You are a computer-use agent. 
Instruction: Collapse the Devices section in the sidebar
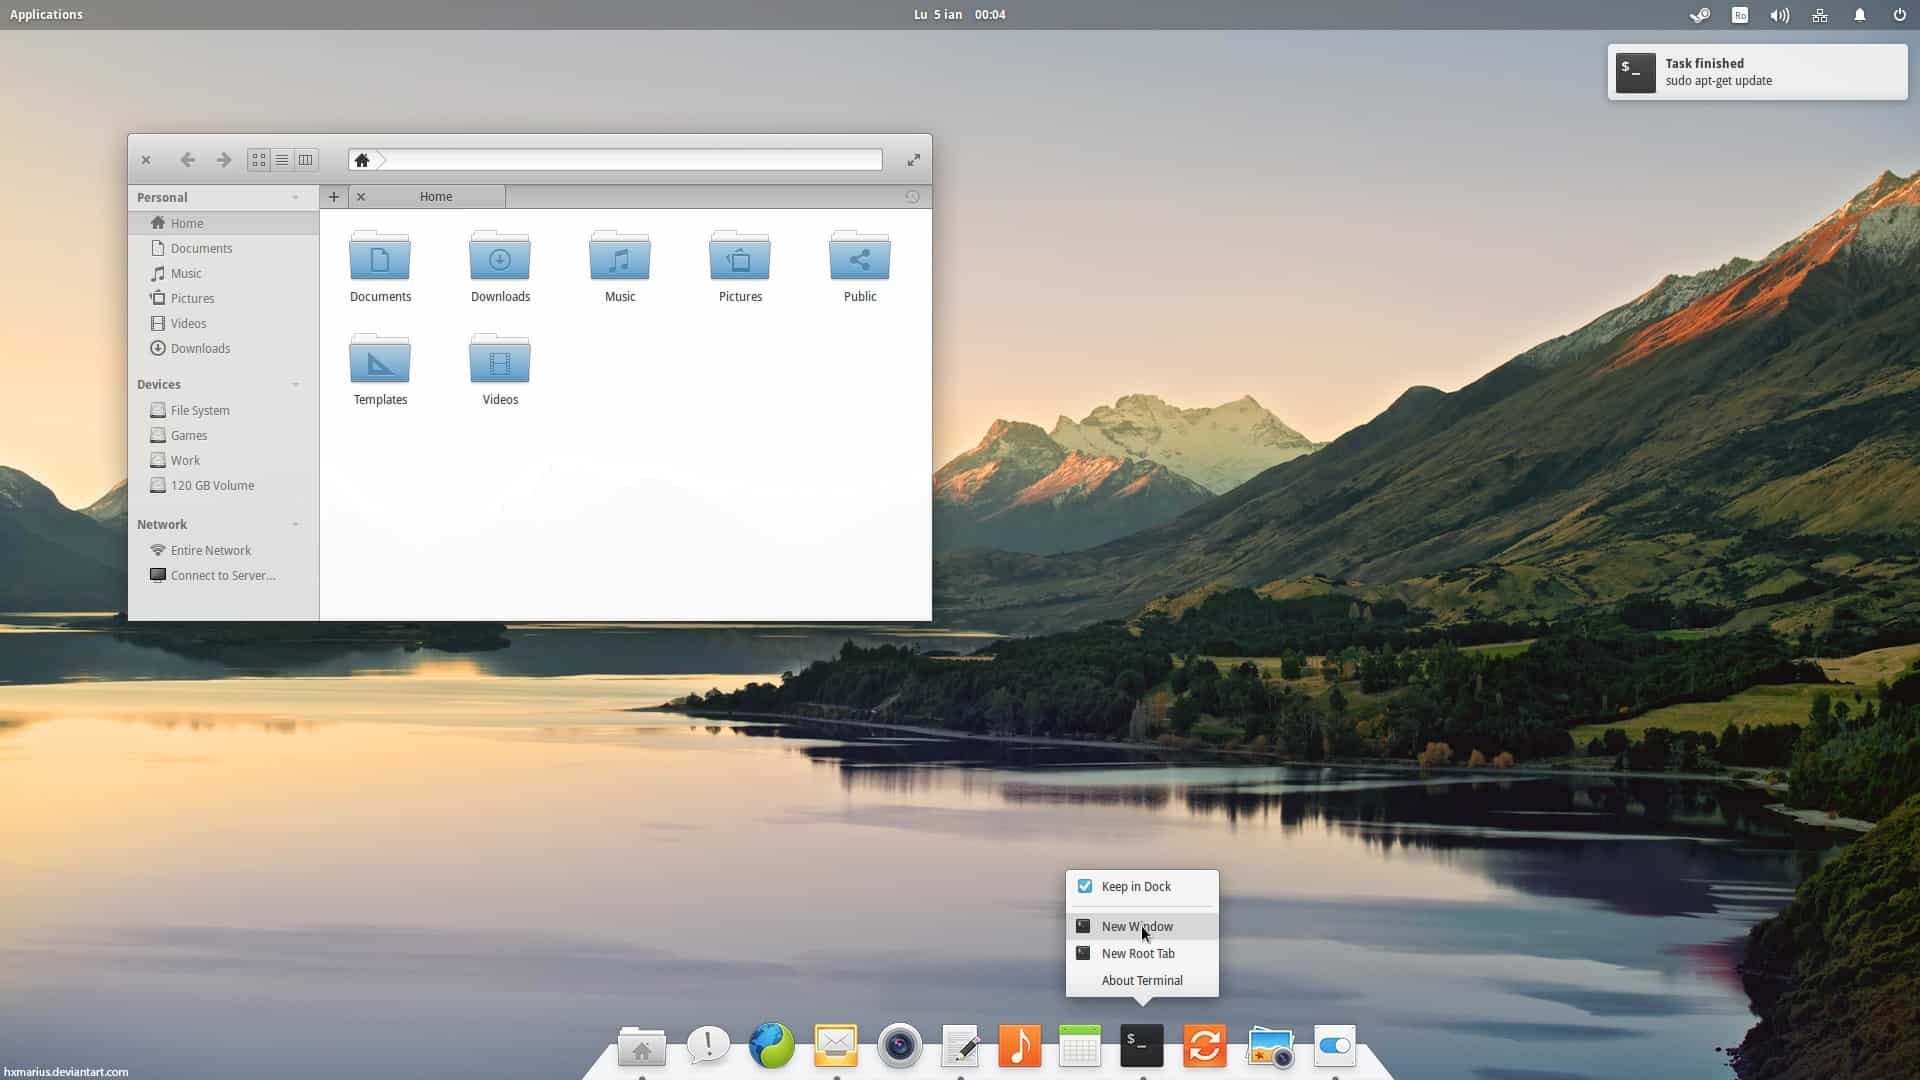click(x=295, y=384)
